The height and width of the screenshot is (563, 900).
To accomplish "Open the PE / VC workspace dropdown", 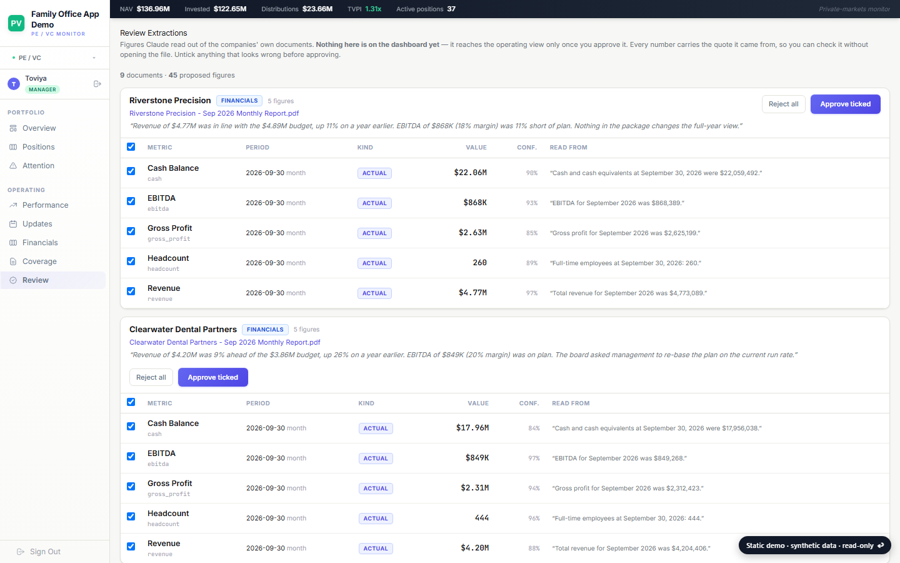I will (x=55, y=57).
